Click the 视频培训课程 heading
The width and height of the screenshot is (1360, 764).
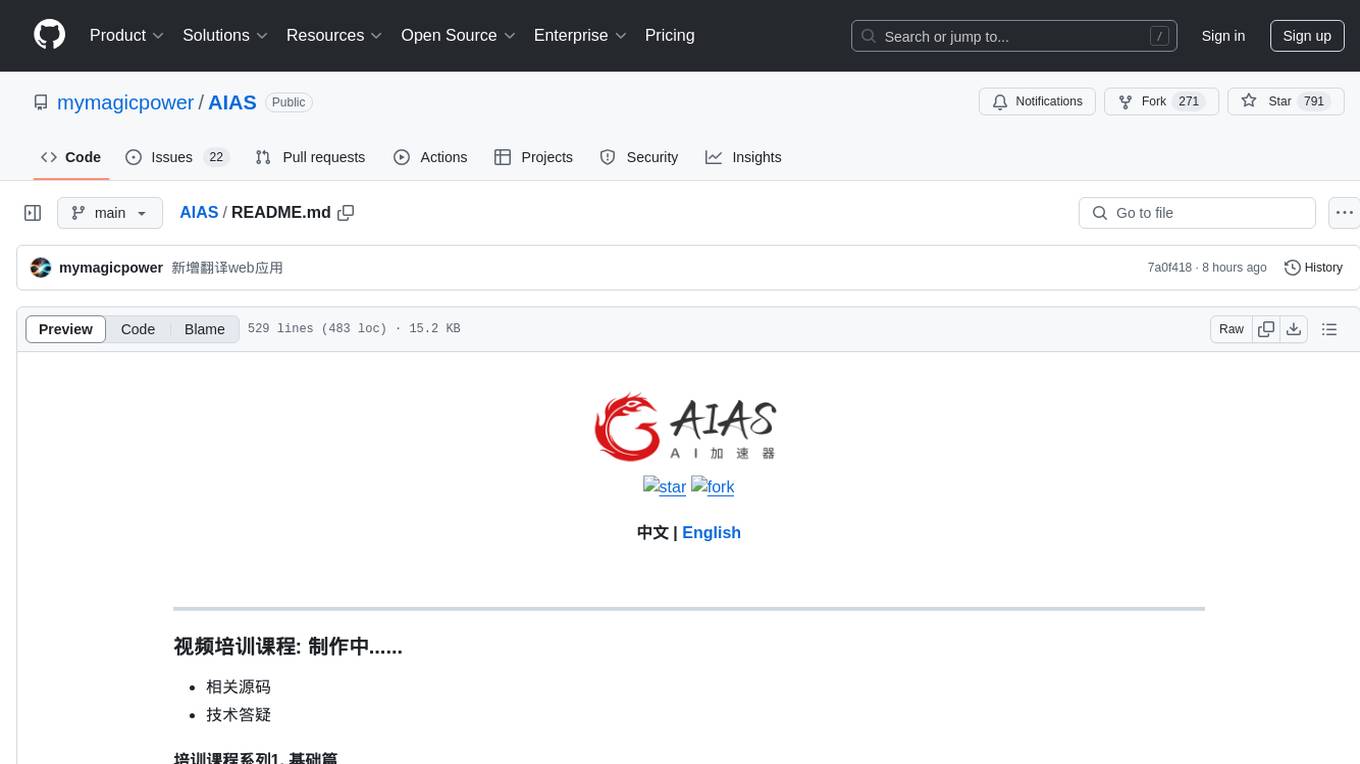pyautogui.click(x=288, y=647)
